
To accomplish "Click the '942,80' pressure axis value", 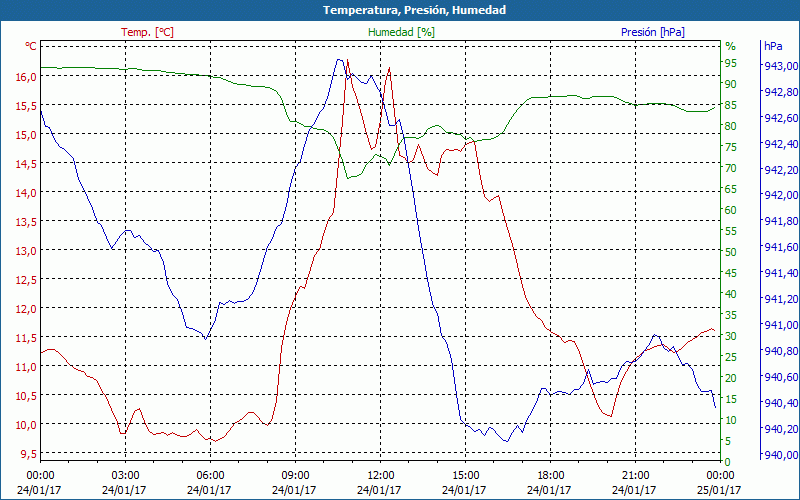I will click(781, 92).
